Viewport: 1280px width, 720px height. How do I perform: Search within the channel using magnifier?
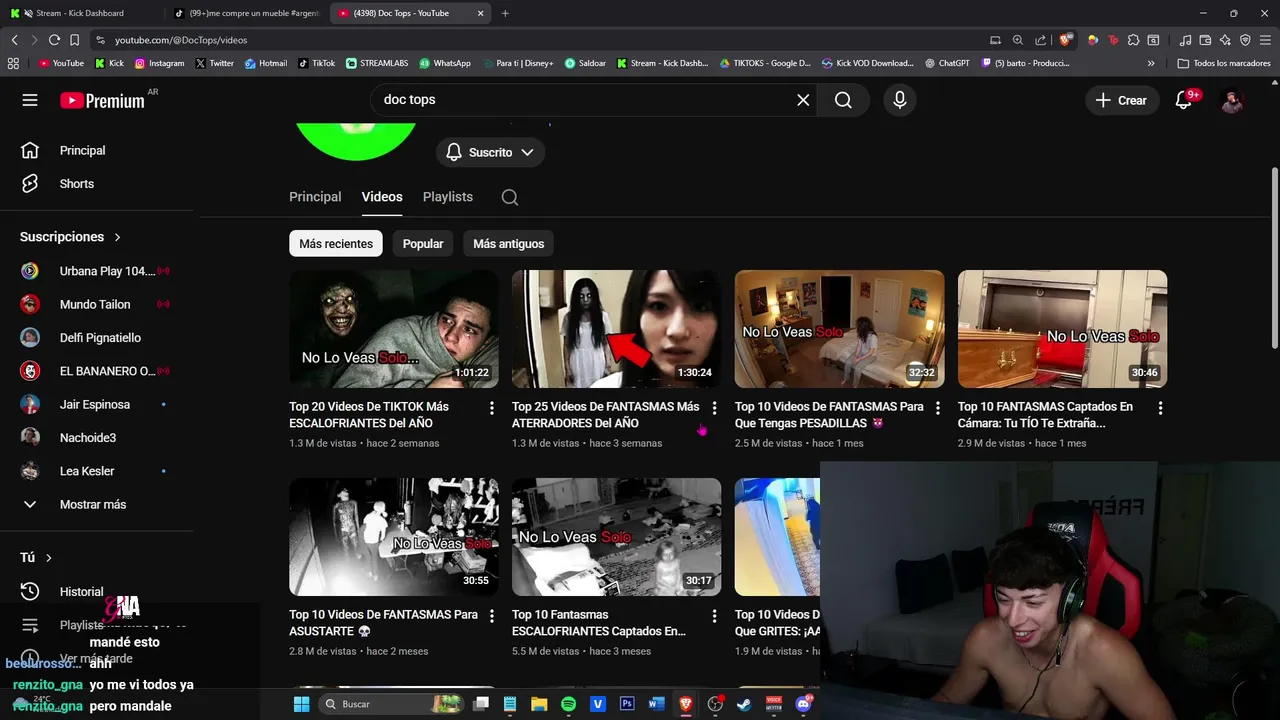tap(510, 197)
